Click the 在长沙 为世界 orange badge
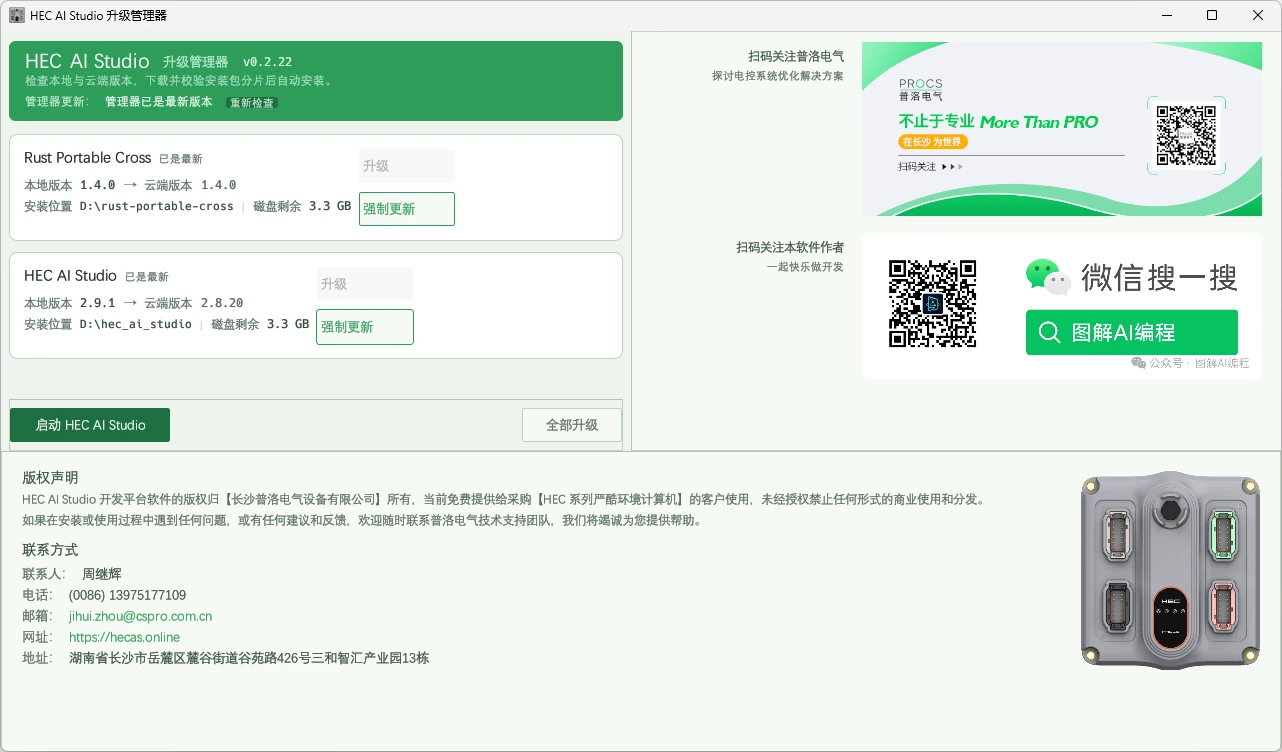Image resolution: width=1282 pixels, height=752 pixels. [933, 142]
